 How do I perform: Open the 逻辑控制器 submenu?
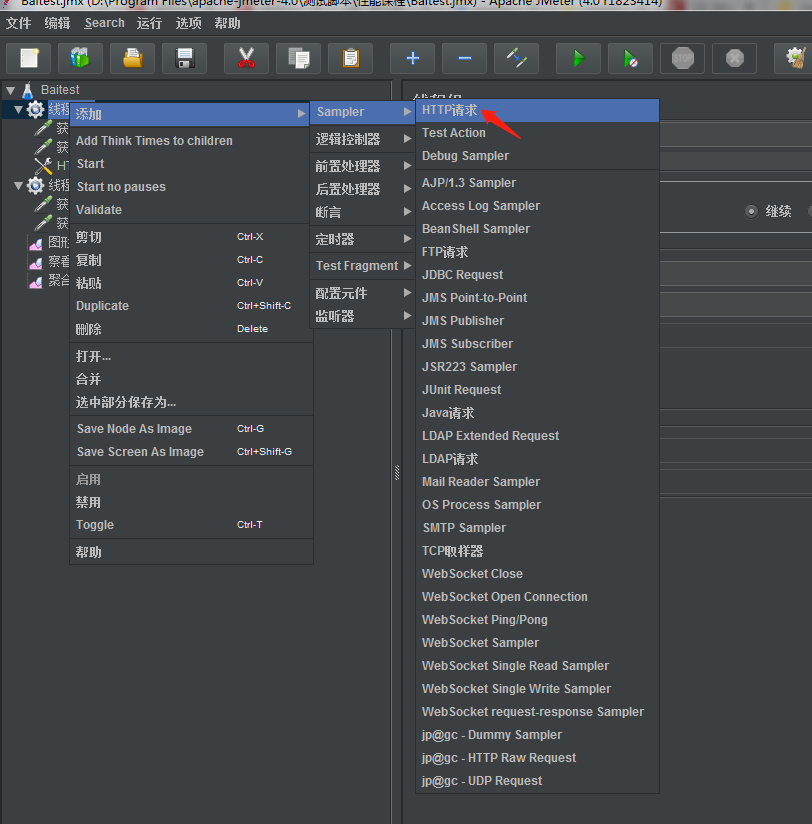pos(363,139)
